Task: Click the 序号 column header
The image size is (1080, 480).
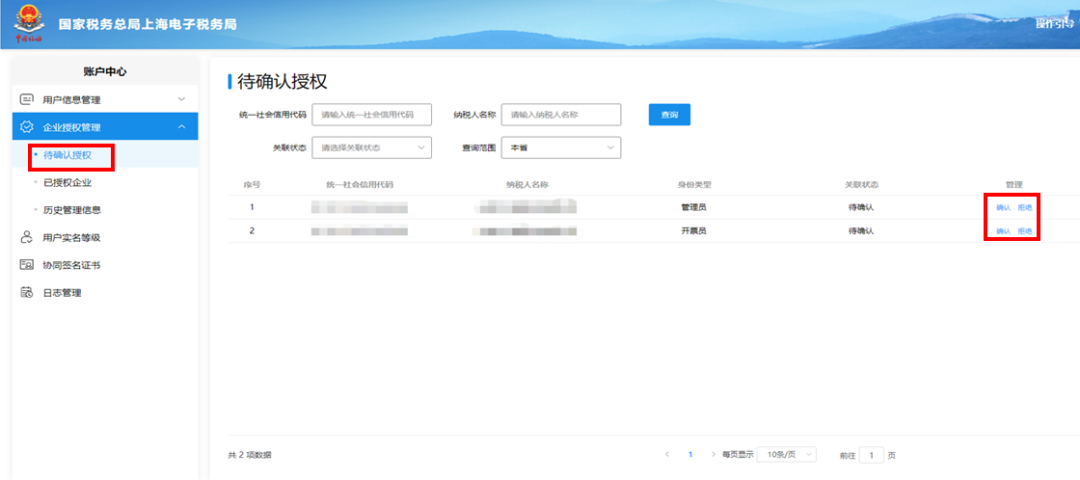Action: coord(251,185)
